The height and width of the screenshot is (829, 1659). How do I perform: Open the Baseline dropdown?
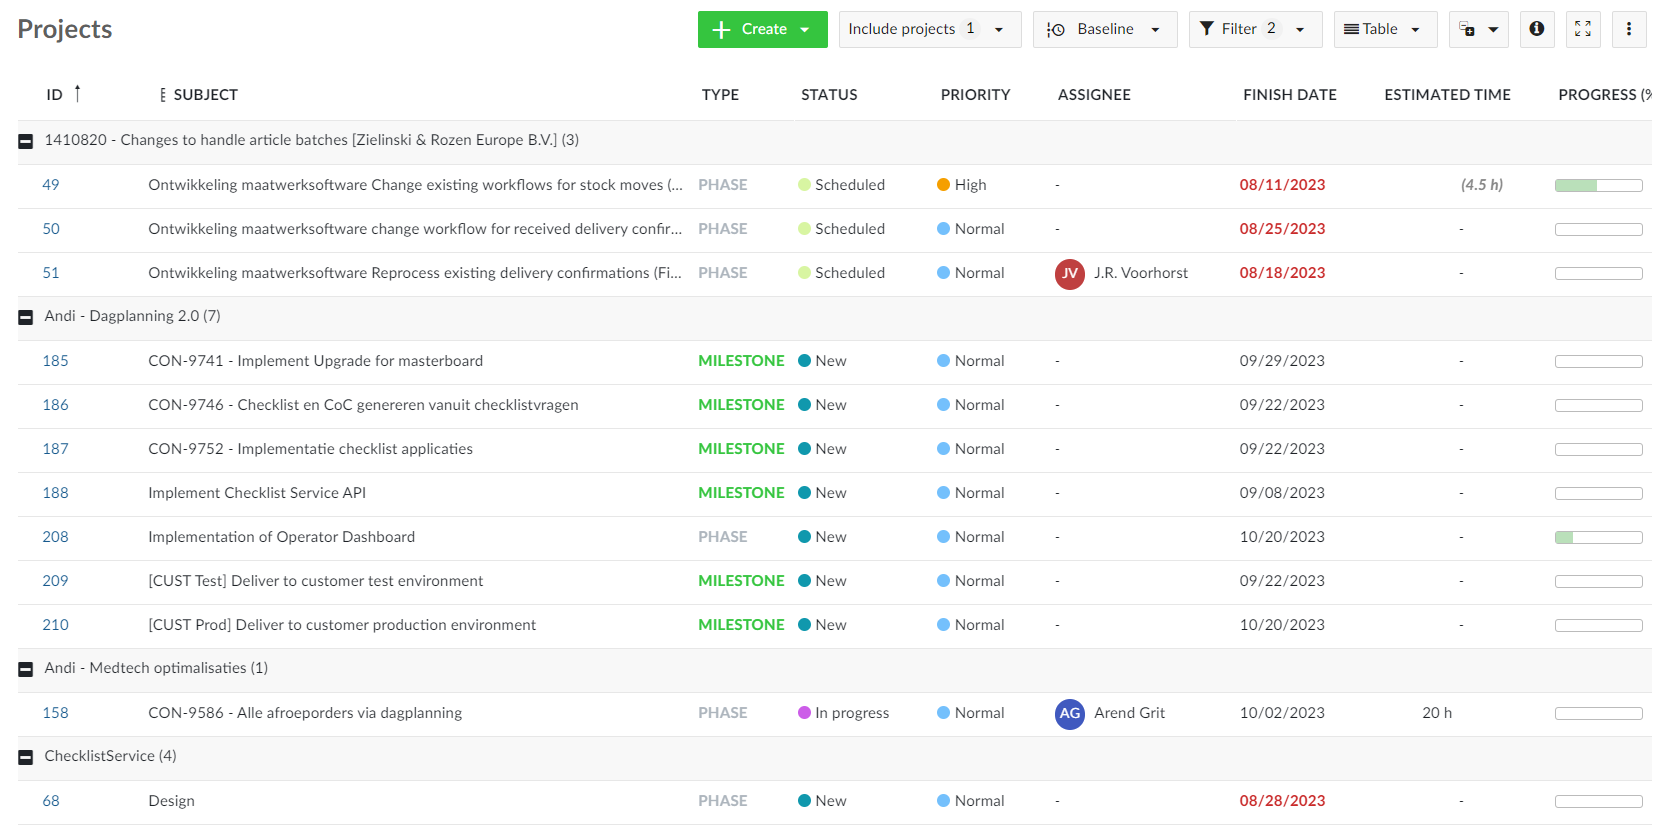point(1104,29)
